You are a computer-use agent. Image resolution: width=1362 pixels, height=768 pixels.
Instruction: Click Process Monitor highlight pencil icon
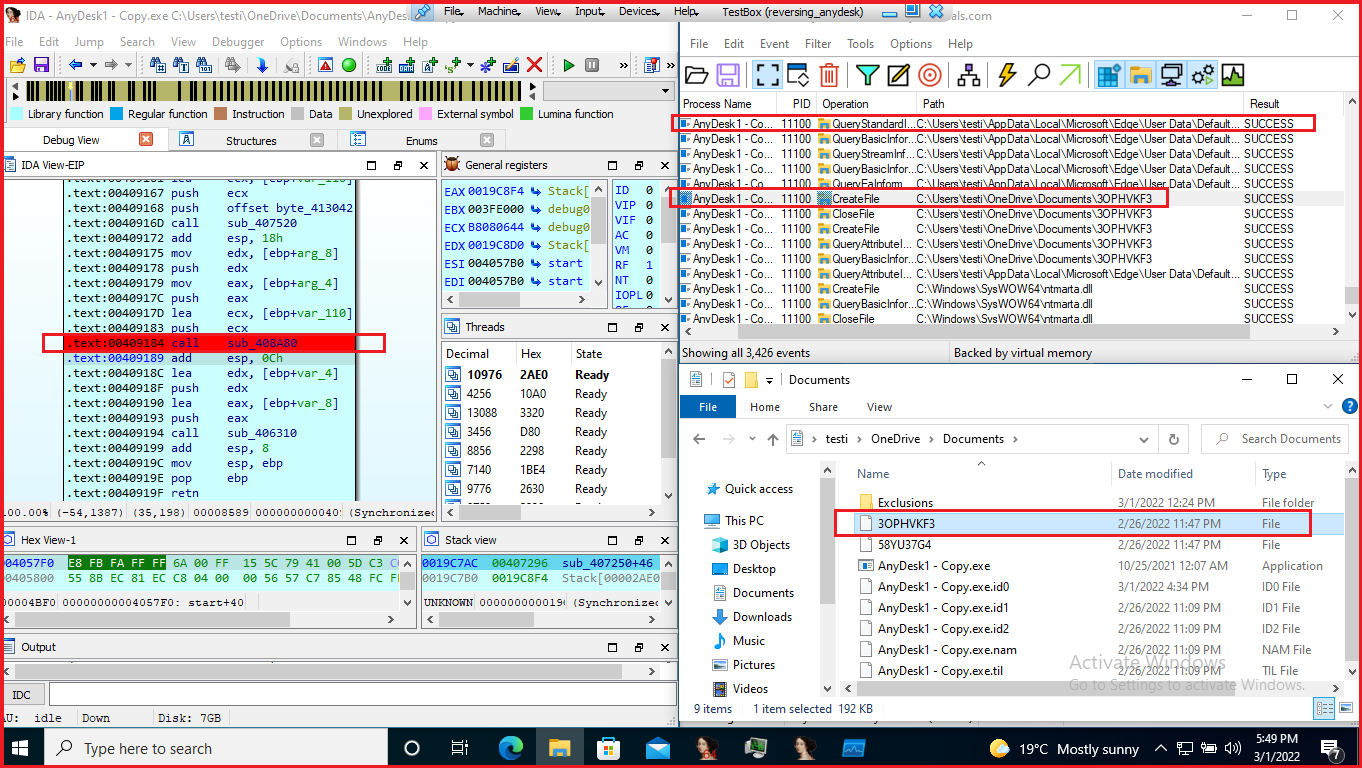click(x=898, y=75)
